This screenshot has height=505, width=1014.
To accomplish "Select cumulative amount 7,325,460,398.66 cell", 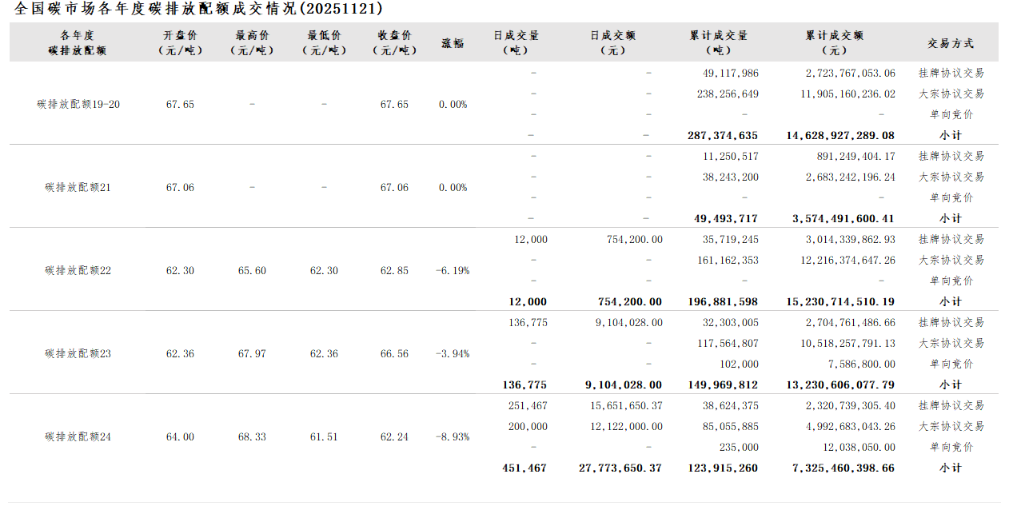I will pyautogui.click(x=843, y=468).
